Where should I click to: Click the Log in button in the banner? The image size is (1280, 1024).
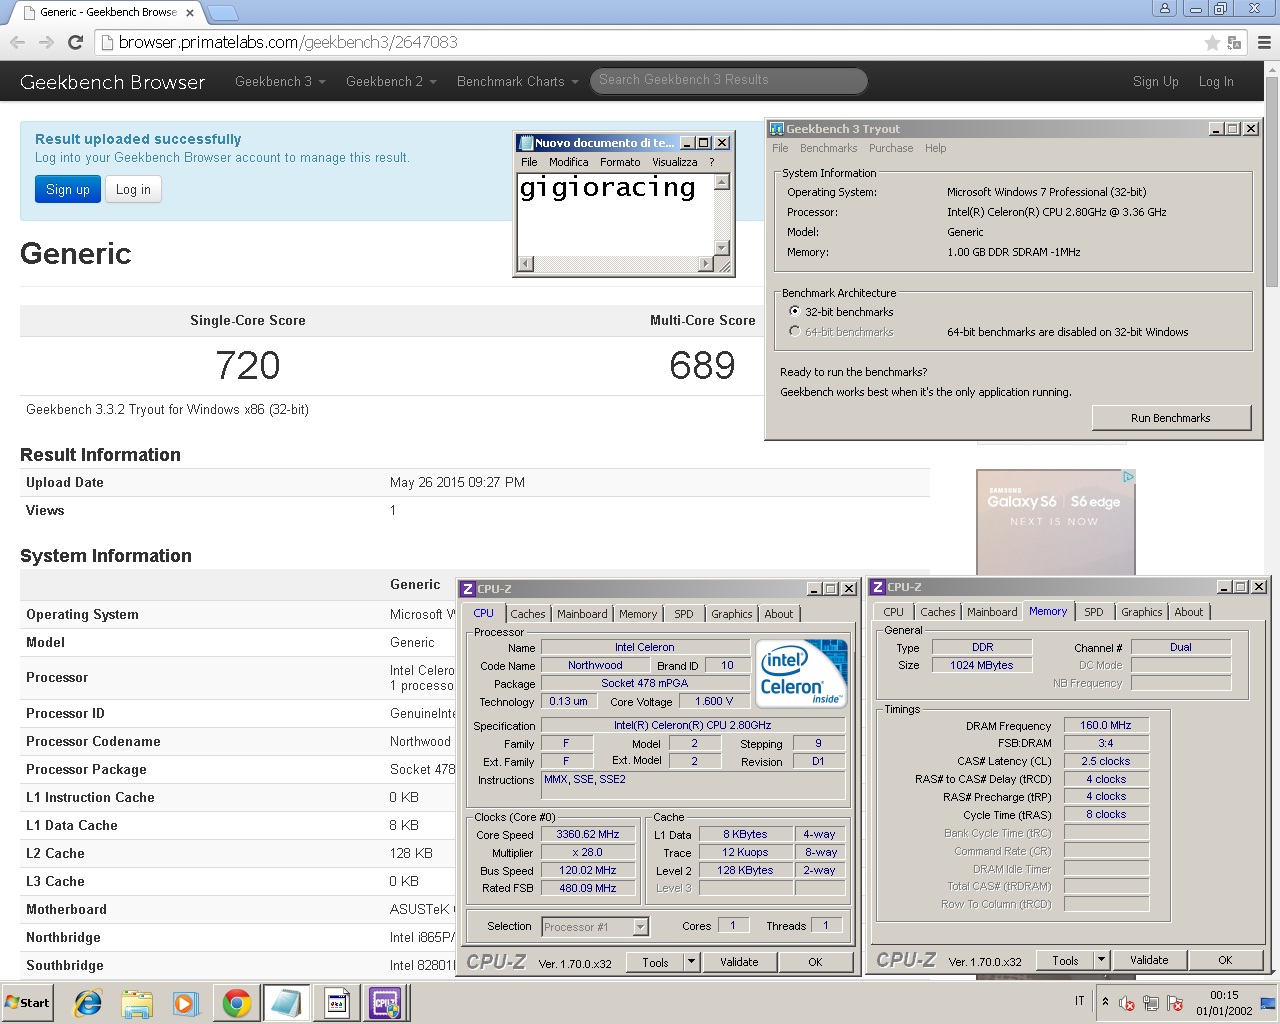[133, 189]
